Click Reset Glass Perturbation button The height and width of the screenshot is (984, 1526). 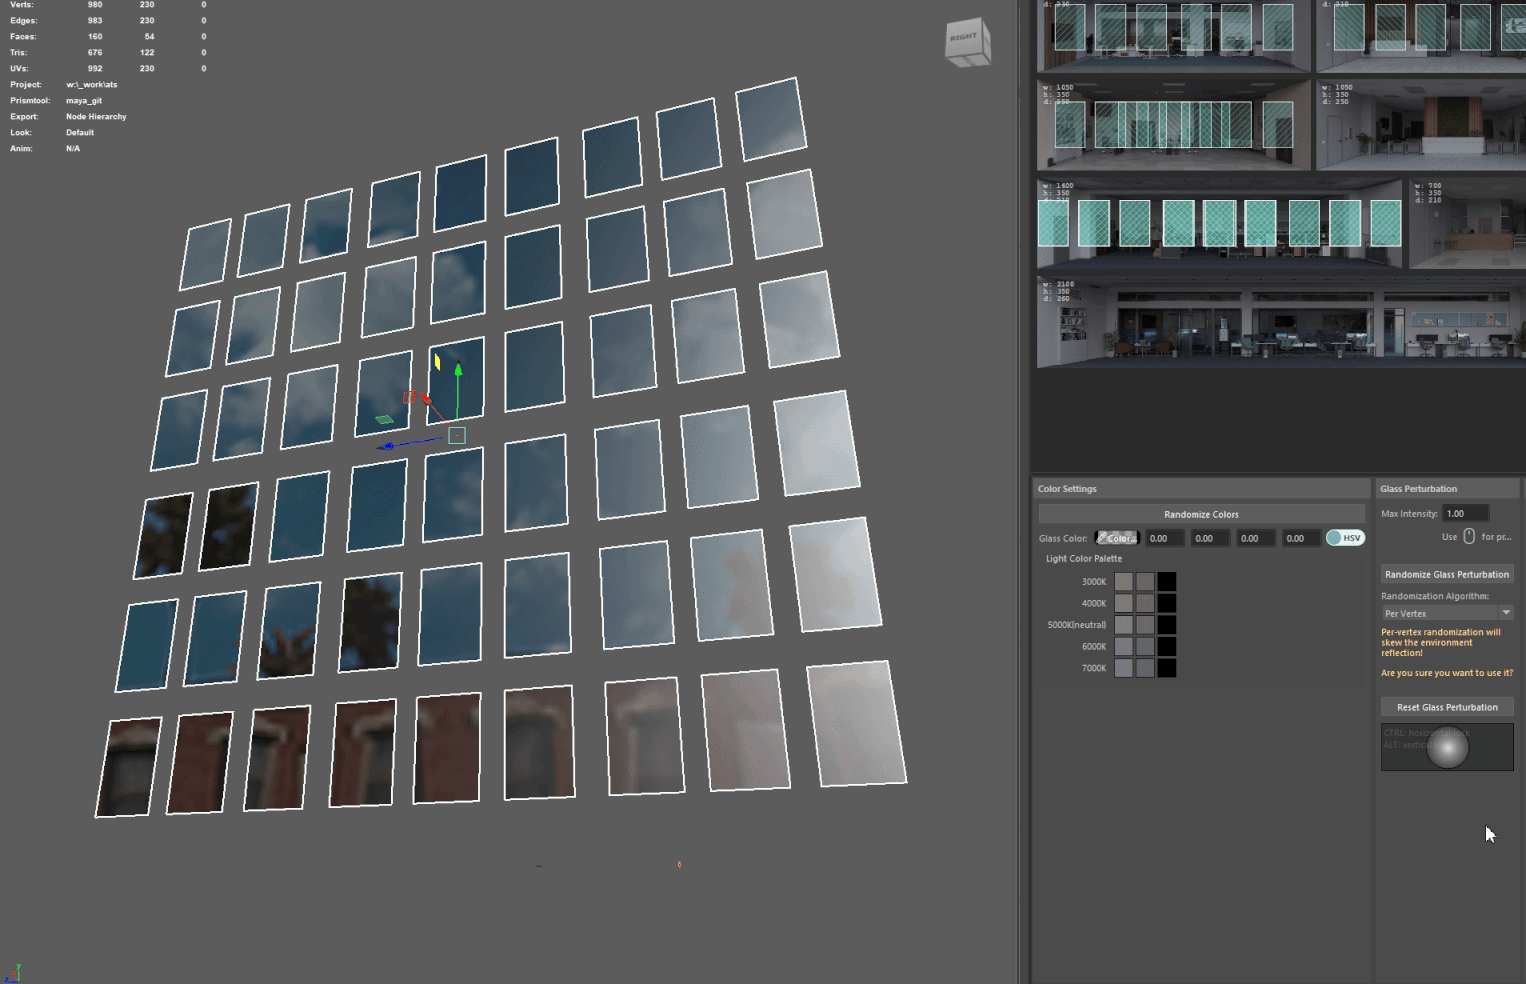tap(1447, 707)
